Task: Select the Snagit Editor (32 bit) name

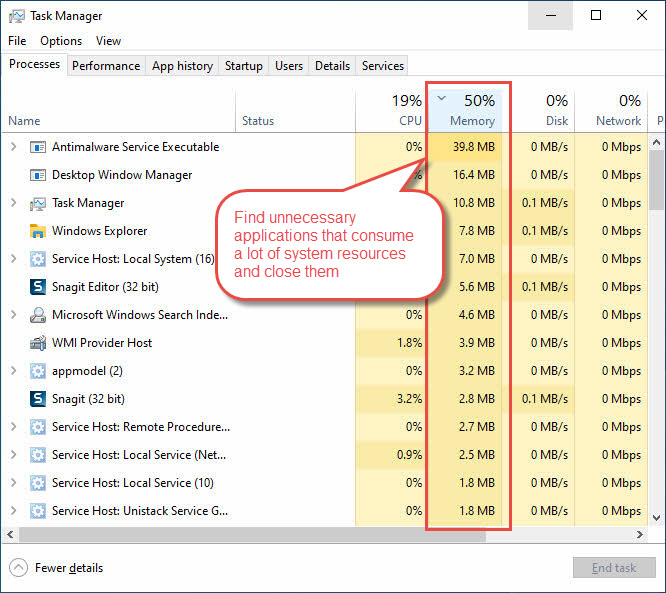Action: tap(105, 287)
